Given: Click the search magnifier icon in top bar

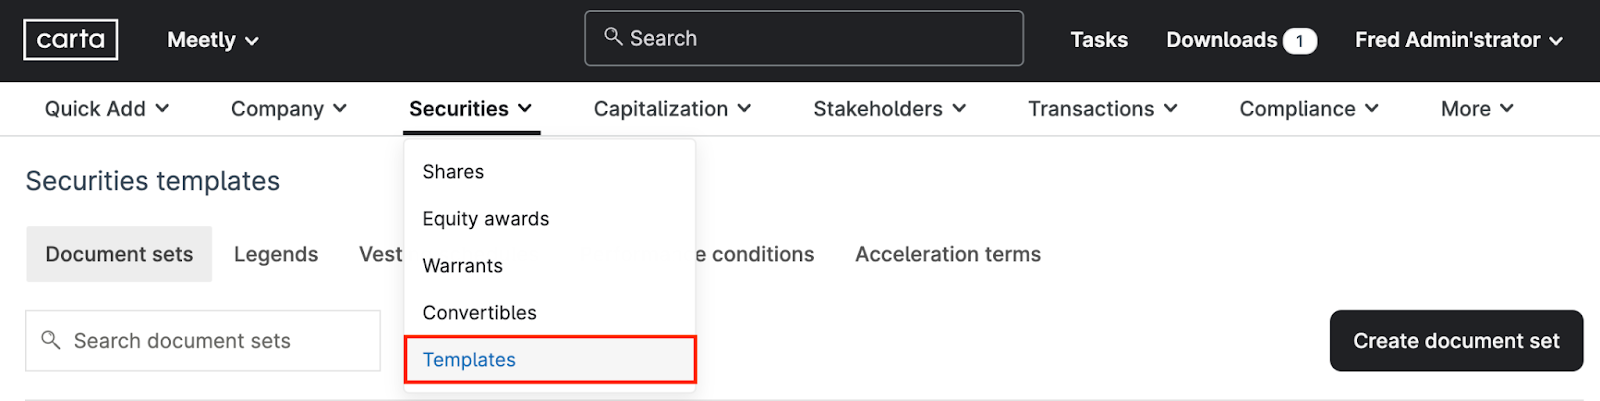Looking at the screenshot, I should (613, 37).
